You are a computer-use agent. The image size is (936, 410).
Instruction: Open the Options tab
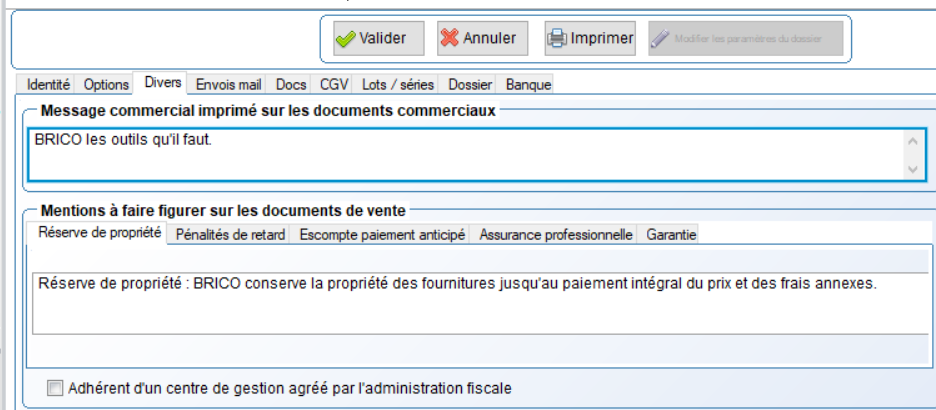point(106,85)
